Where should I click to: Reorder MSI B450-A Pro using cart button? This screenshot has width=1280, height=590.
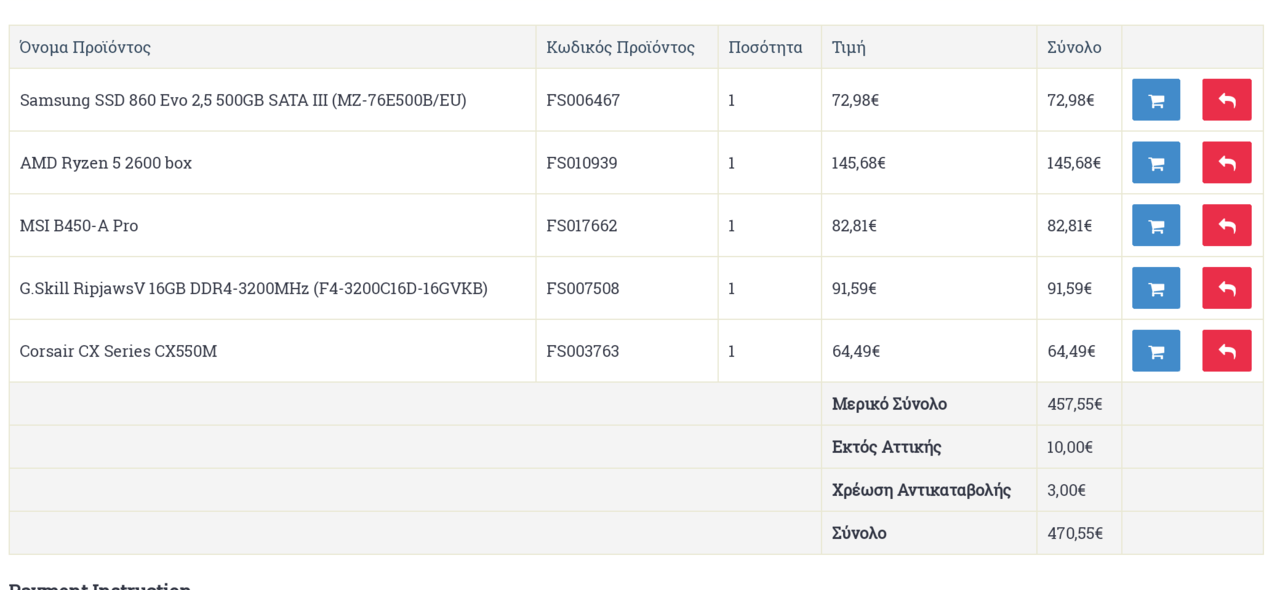pyautogui.click(x=1156, y=226)
